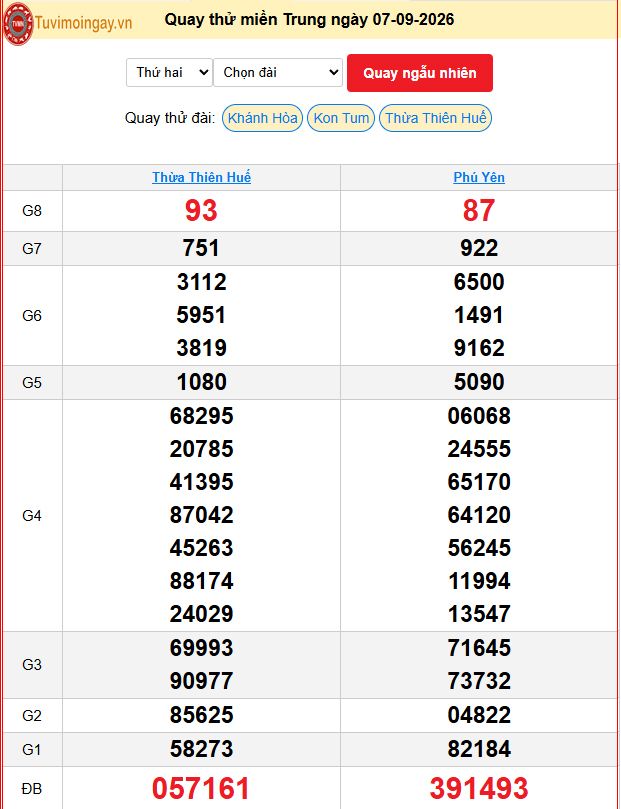Click the red G8 number 93
This screenshot has height=809, width=621.
pos(201,211)
